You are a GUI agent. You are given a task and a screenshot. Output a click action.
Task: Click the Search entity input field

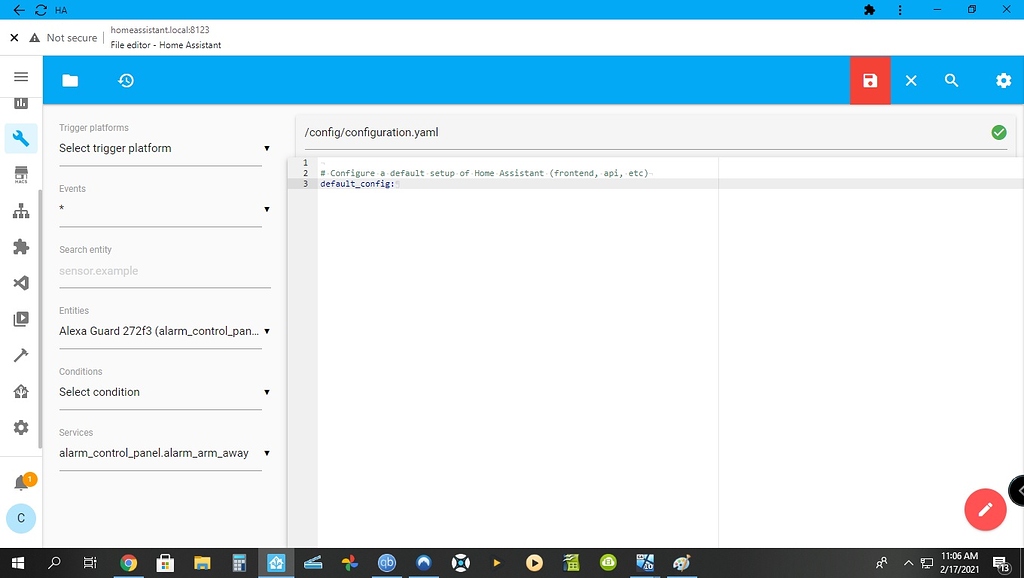[x=163, y=271]
